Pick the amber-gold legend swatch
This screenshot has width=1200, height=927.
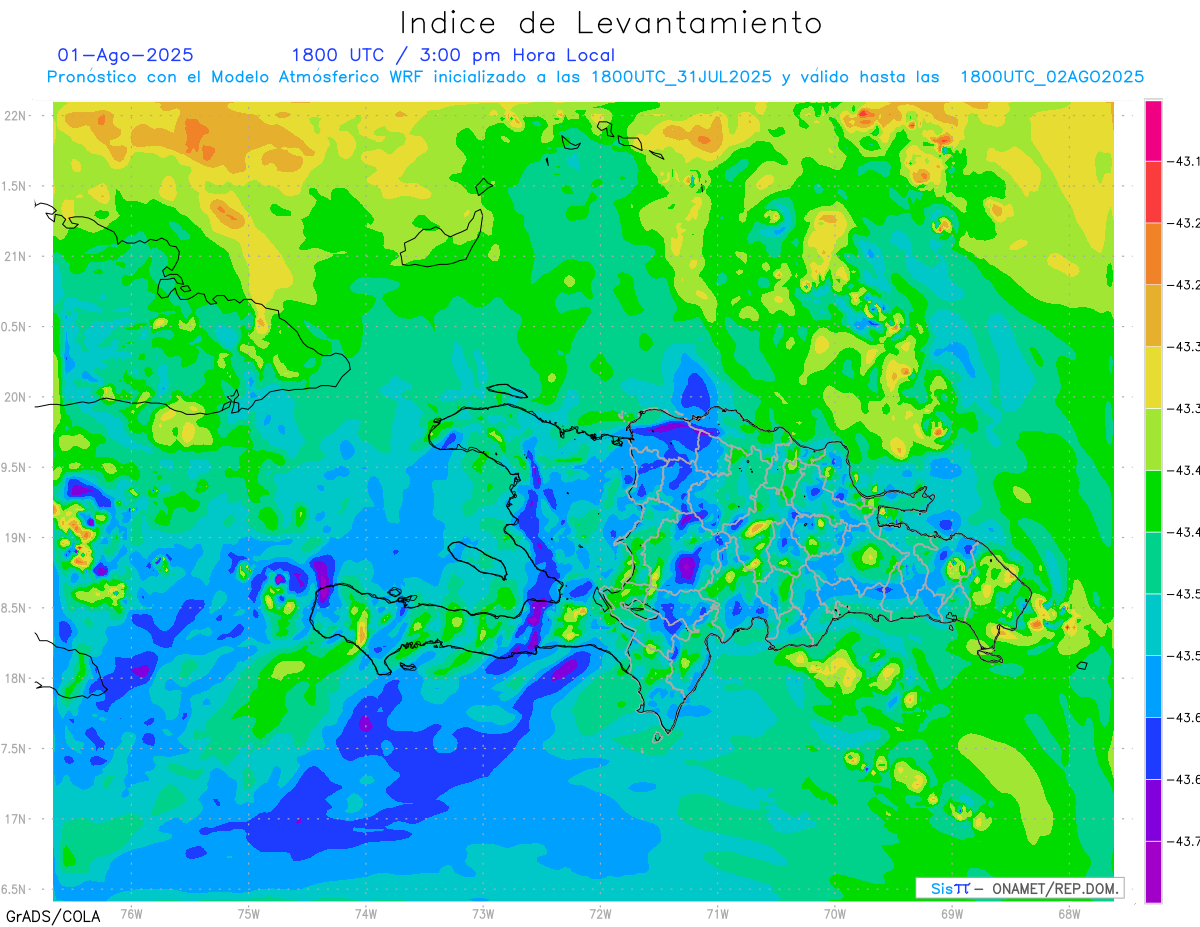(x=1153, y=315)
